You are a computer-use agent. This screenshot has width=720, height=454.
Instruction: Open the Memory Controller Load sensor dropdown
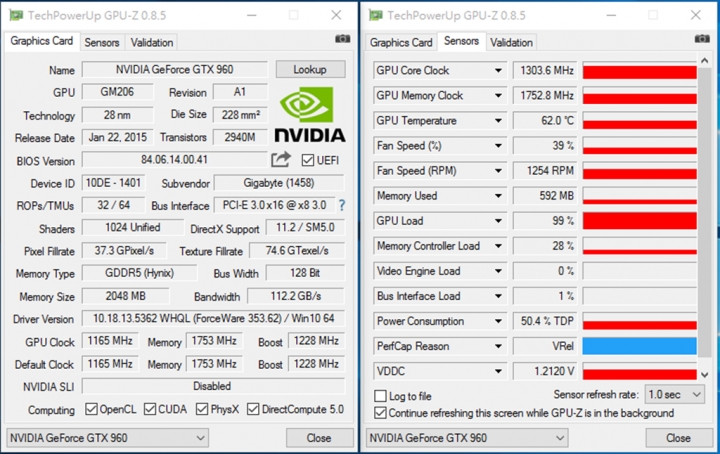tap(498, 246)
